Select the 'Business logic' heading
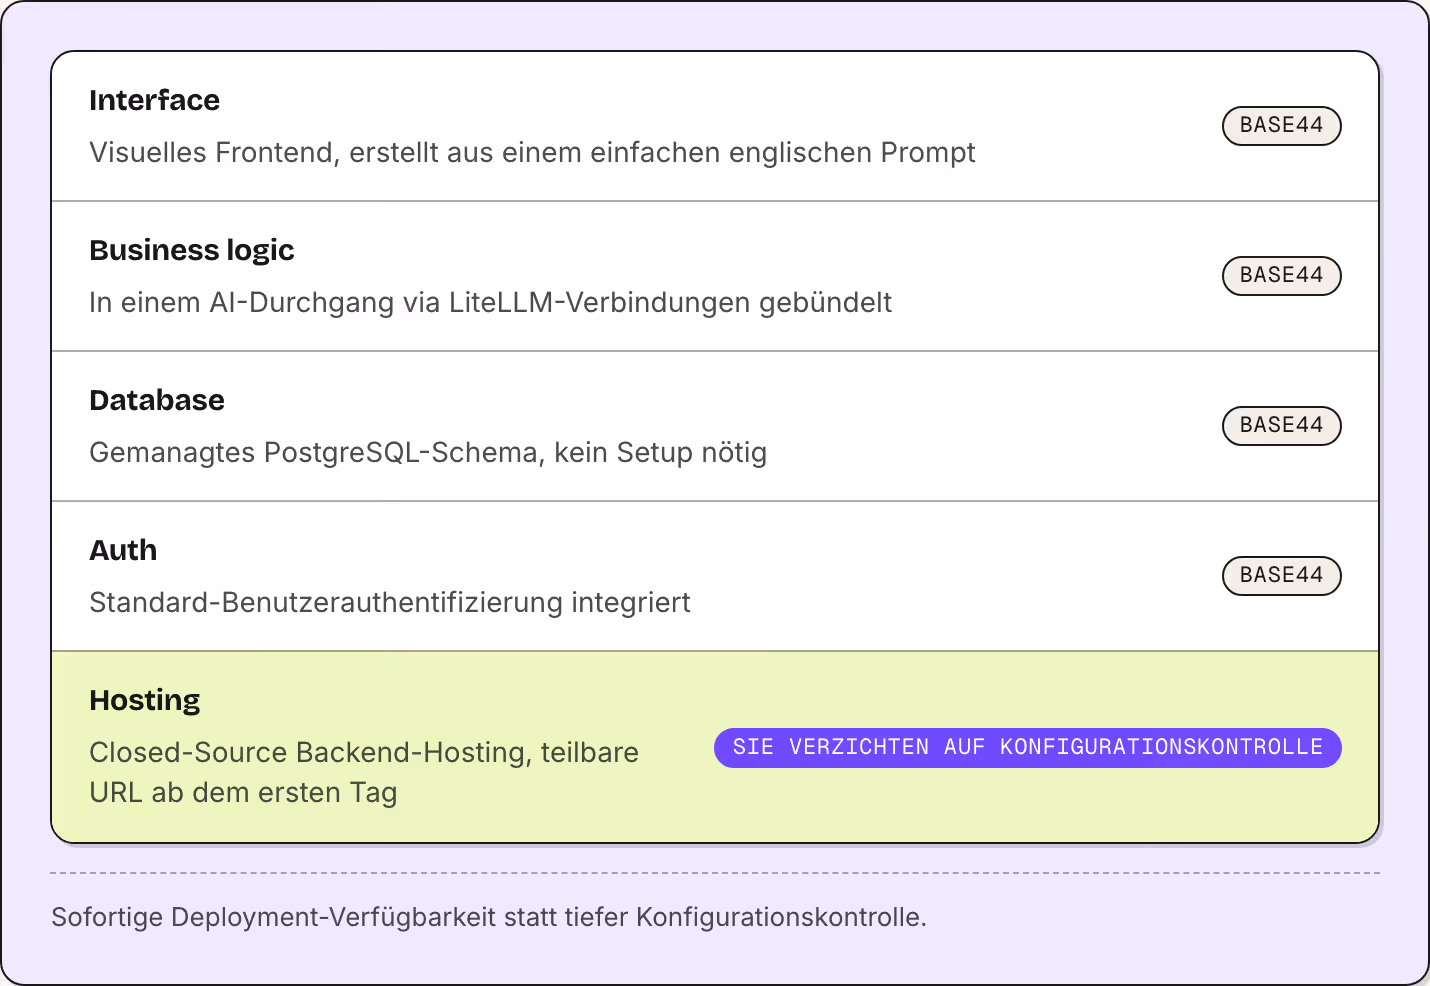The width and height of the screenshot is (1430, 986). 192,250
